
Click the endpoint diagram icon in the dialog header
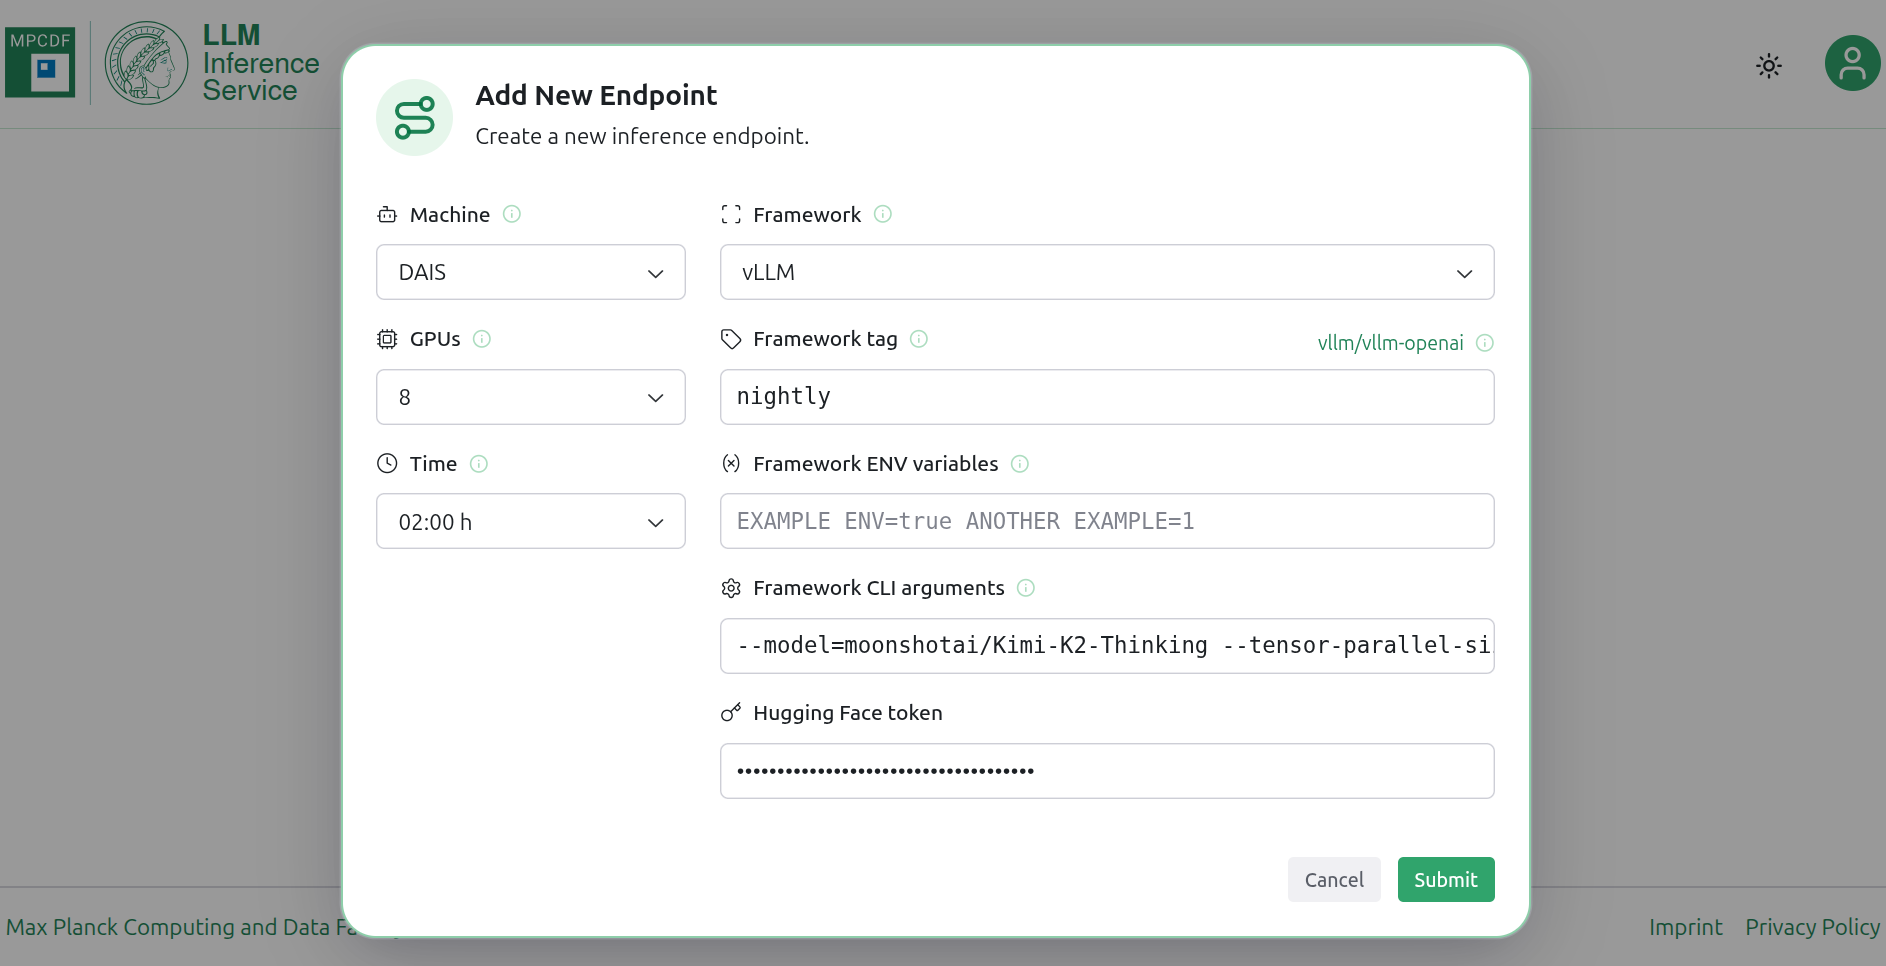pos(414,117)
